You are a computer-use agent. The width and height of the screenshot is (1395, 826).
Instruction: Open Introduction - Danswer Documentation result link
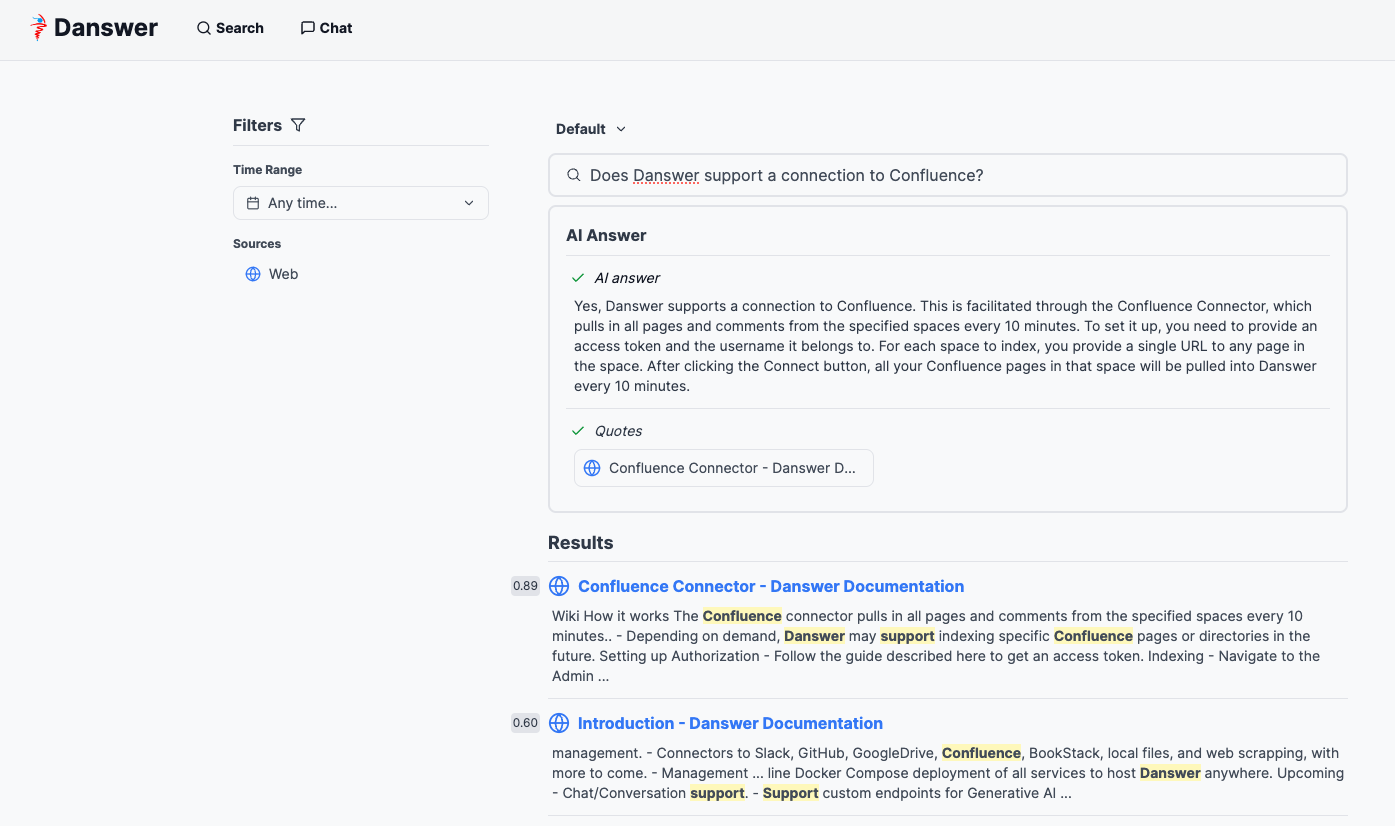[730, 723]
